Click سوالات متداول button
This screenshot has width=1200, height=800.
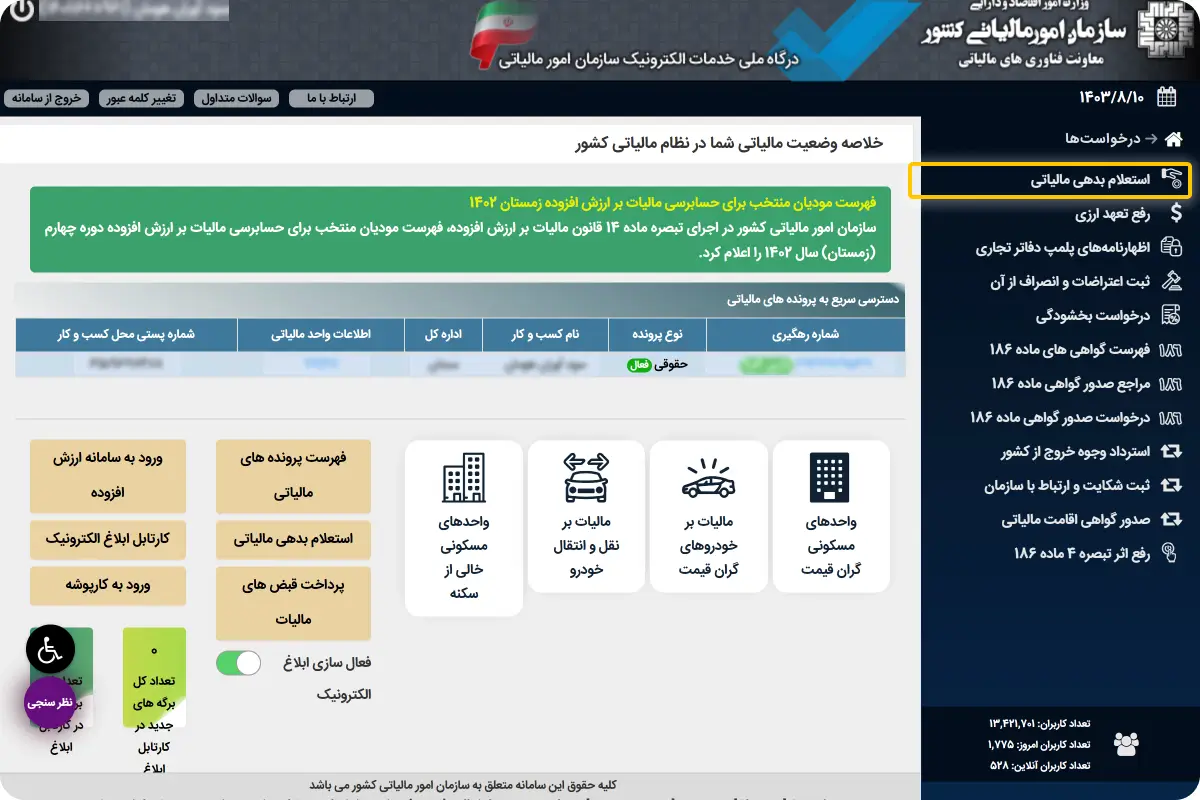coord(237,98)
